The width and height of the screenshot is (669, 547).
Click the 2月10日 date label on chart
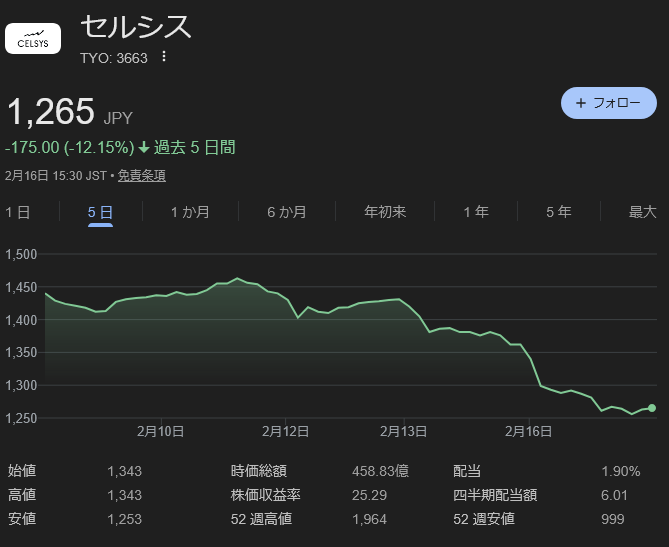pos(160,431)
